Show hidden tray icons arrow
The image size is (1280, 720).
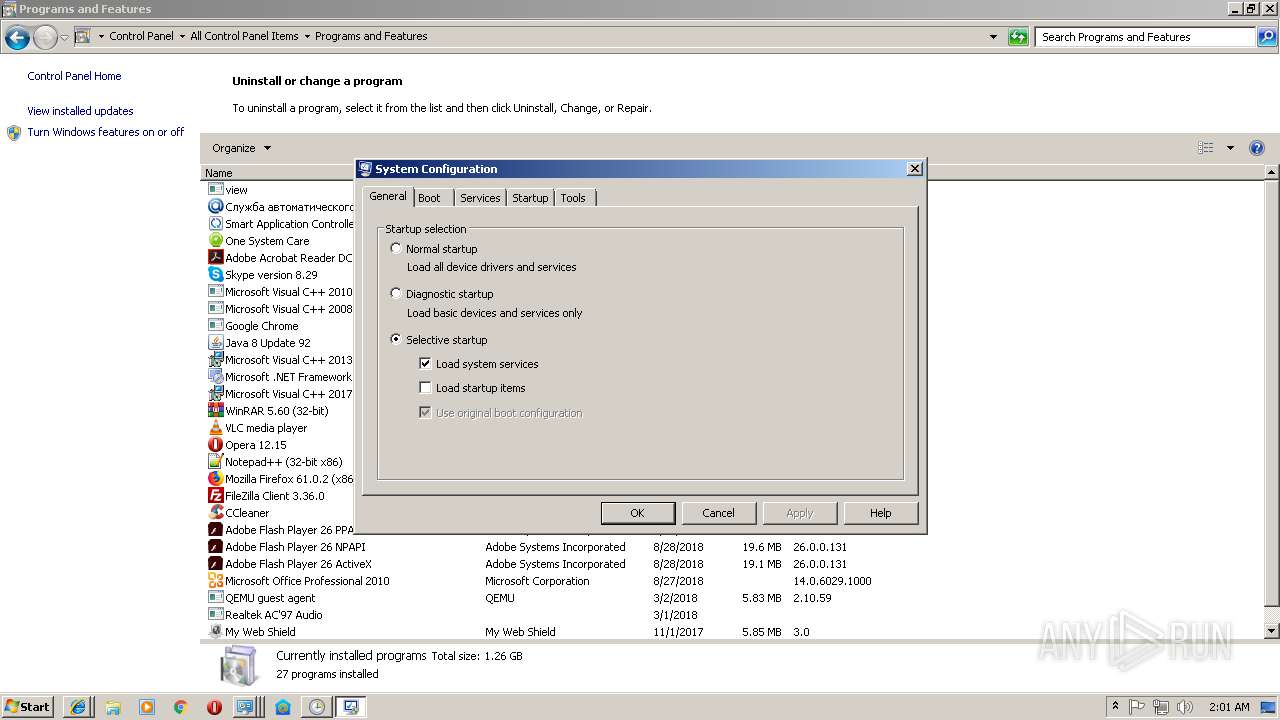(x=1116, y=707)
